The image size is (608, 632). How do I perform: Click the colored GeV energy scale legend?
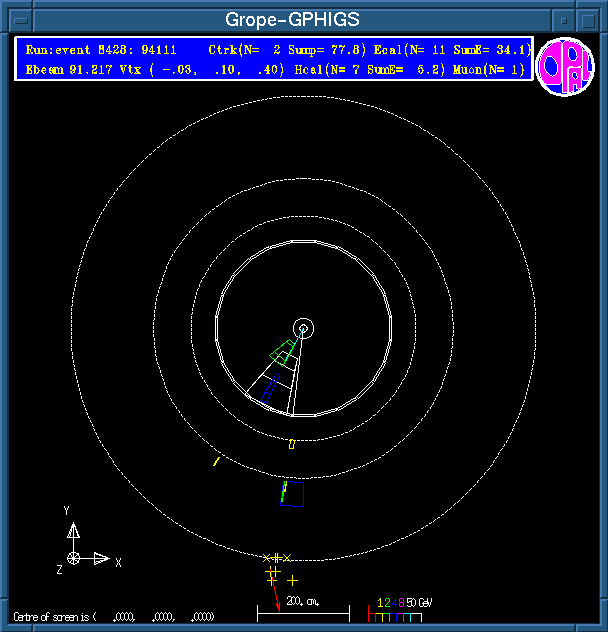click(x=402, y=610)
